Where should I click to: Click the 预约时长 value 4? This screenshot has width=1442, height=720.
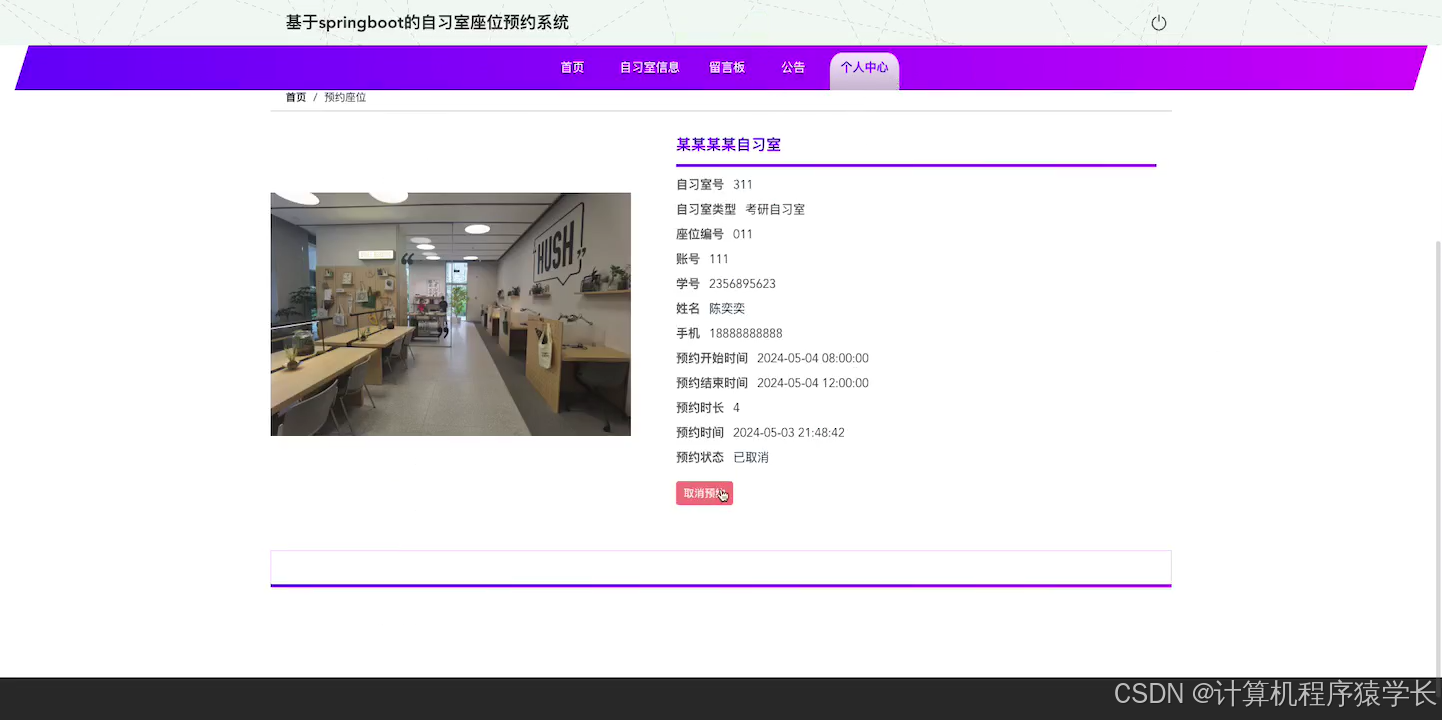[736, 407]
